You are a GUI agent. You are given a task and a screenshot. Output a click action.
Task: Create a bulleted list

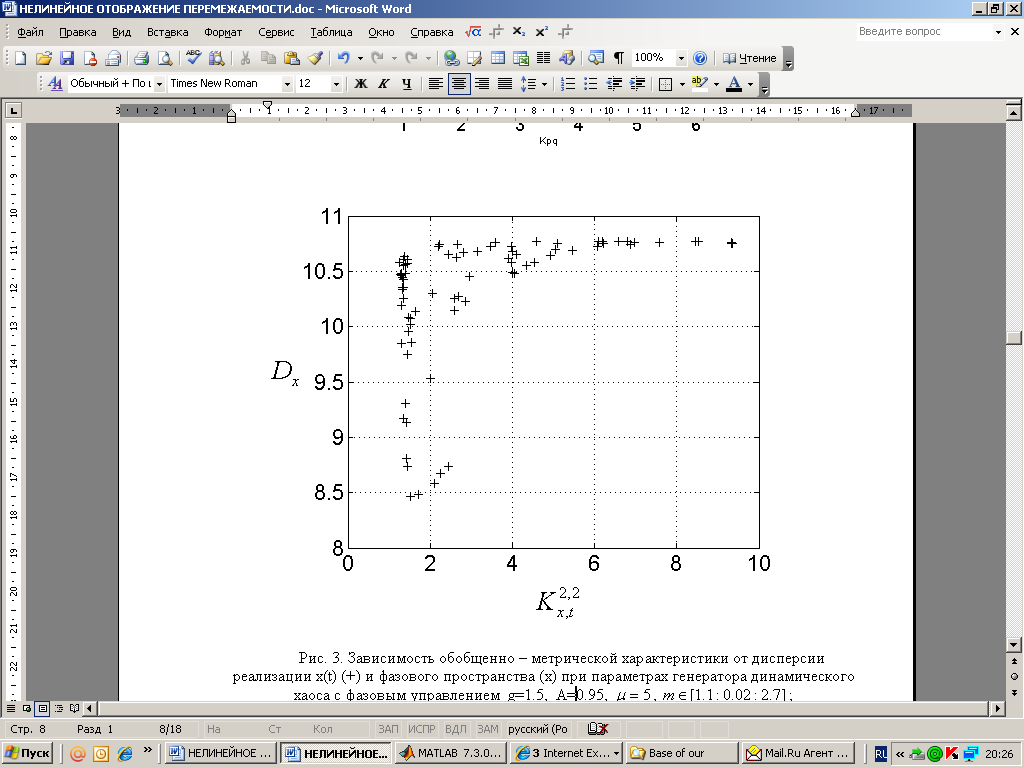pos(590,84)
